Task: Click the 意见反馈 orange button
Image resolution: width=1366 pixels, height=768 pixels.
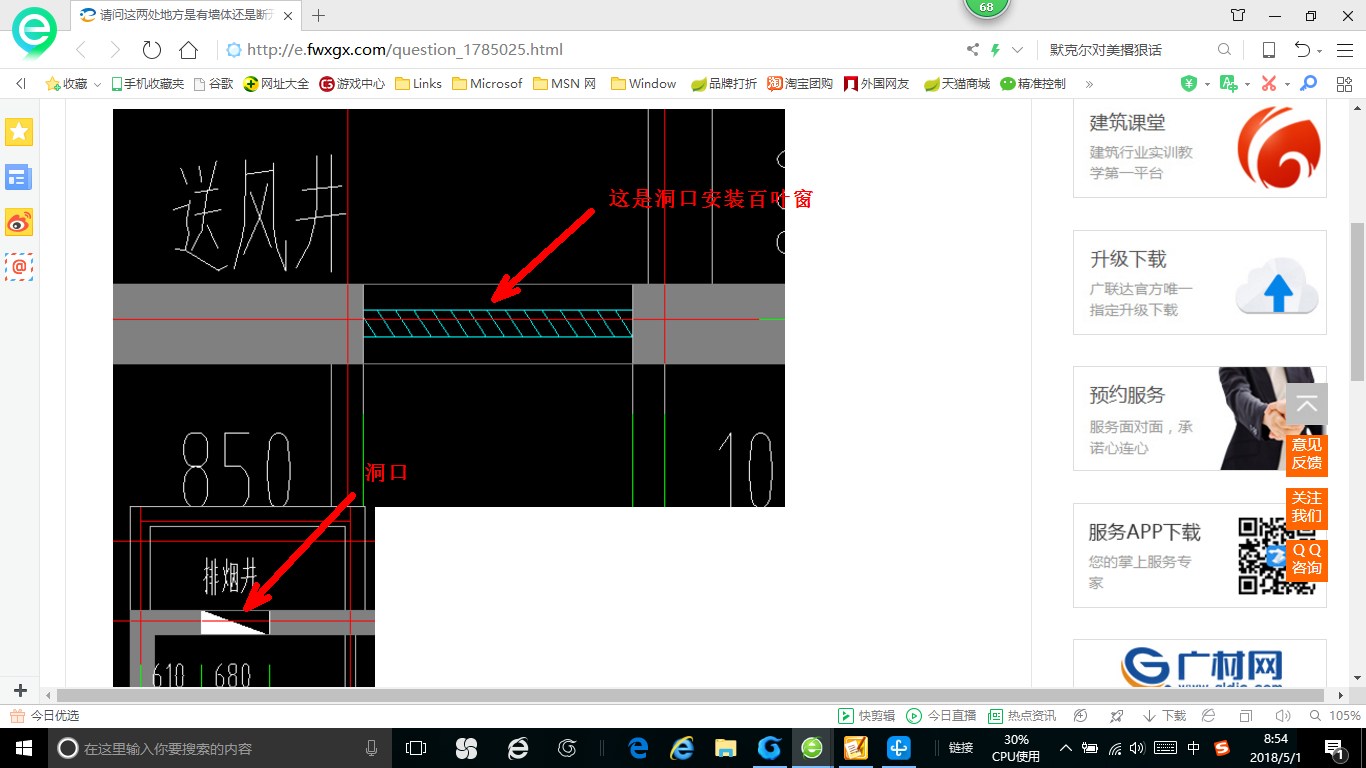Action: [x=1306, y=454]
